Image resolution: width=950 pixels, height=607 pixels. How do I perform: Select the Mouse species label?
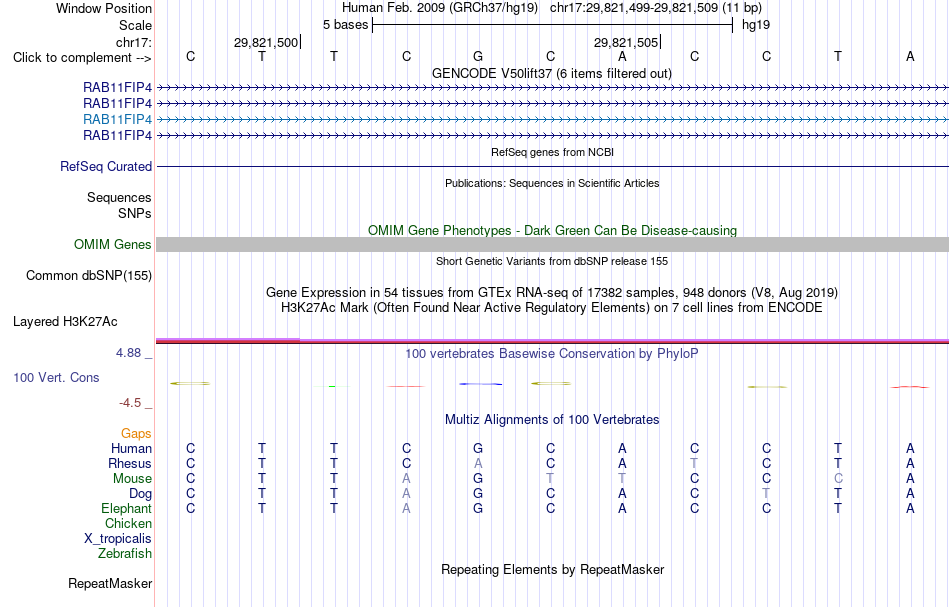[132, 479]
